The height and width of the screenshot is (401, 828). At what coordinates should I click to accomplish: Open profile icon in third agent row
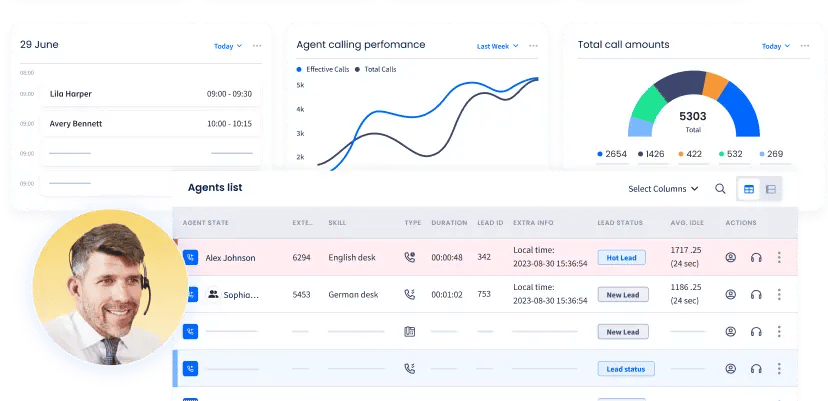click(x=730, y=331)
